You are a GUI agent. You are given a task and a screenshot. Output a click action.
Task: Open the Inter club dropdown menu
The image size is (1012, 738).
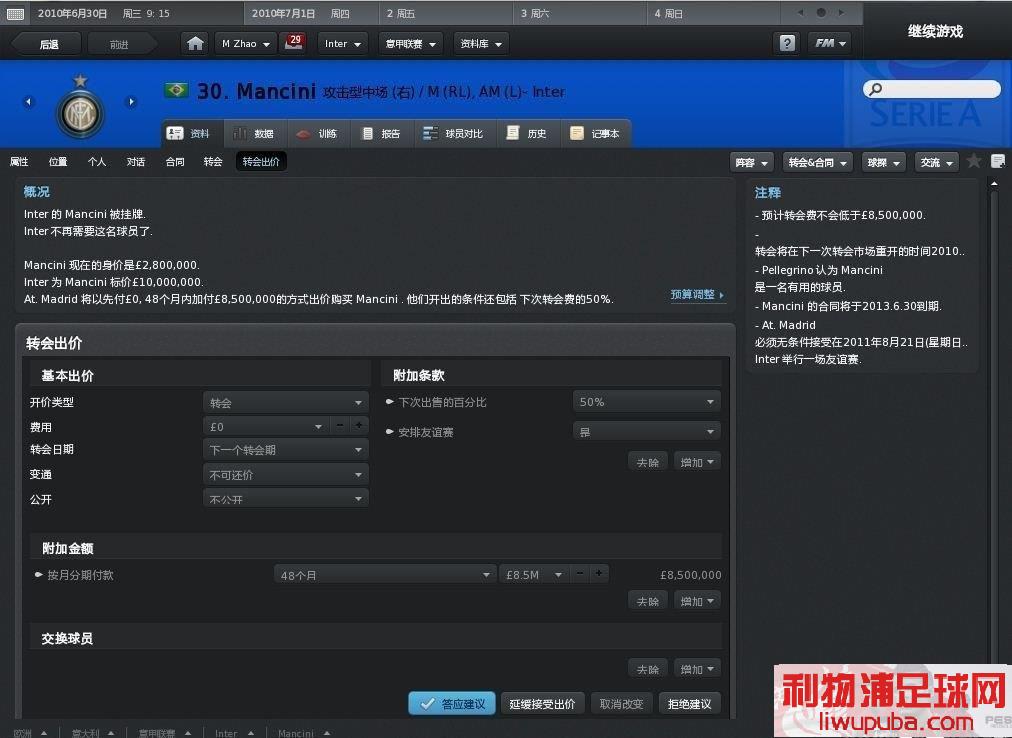coord(343,44)
